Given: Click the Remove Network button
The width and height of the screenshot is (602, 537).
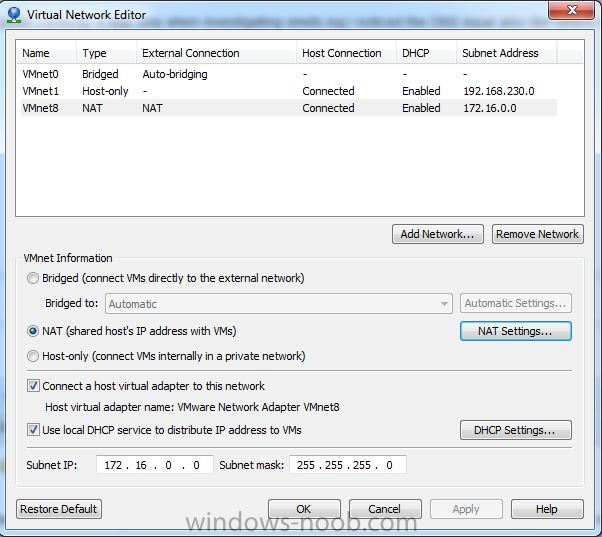Looking at the screenshot, I should click(x=538, y=234).
